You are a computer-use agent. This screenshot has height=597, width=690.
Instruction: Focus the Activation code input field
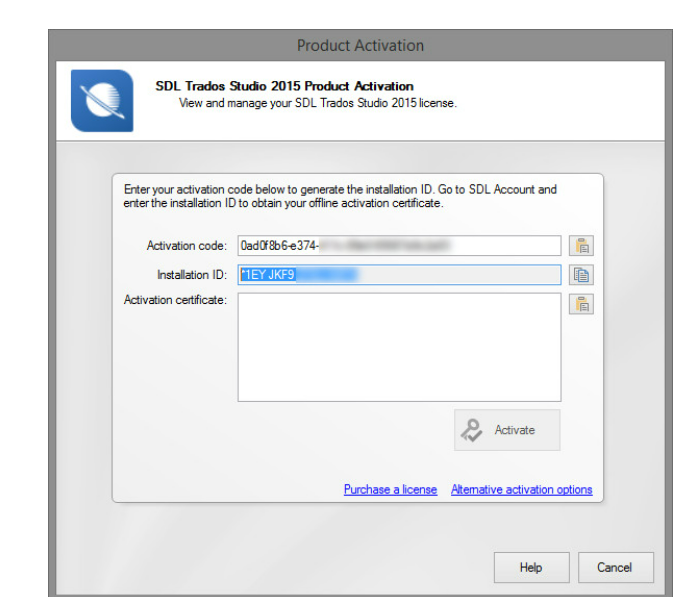pos(399,245)
